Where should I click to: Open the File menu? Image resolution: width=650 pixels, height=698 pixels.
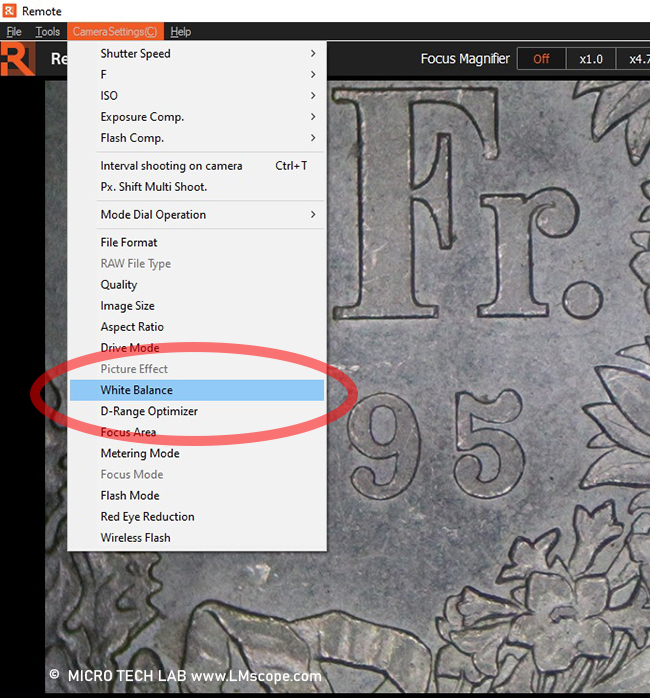point(14,32)
